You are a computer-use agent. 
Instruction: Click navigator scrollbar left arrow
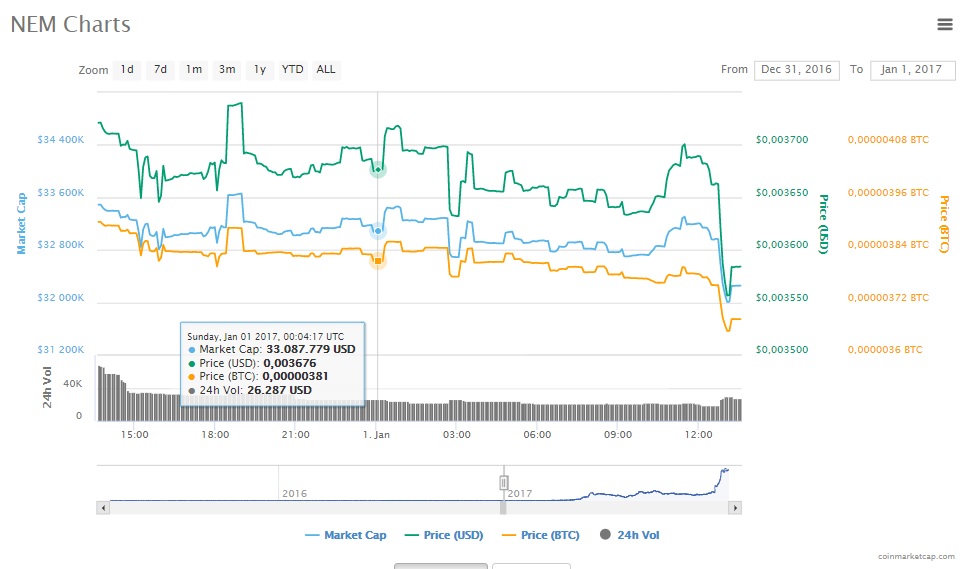[x=103, y=508]
